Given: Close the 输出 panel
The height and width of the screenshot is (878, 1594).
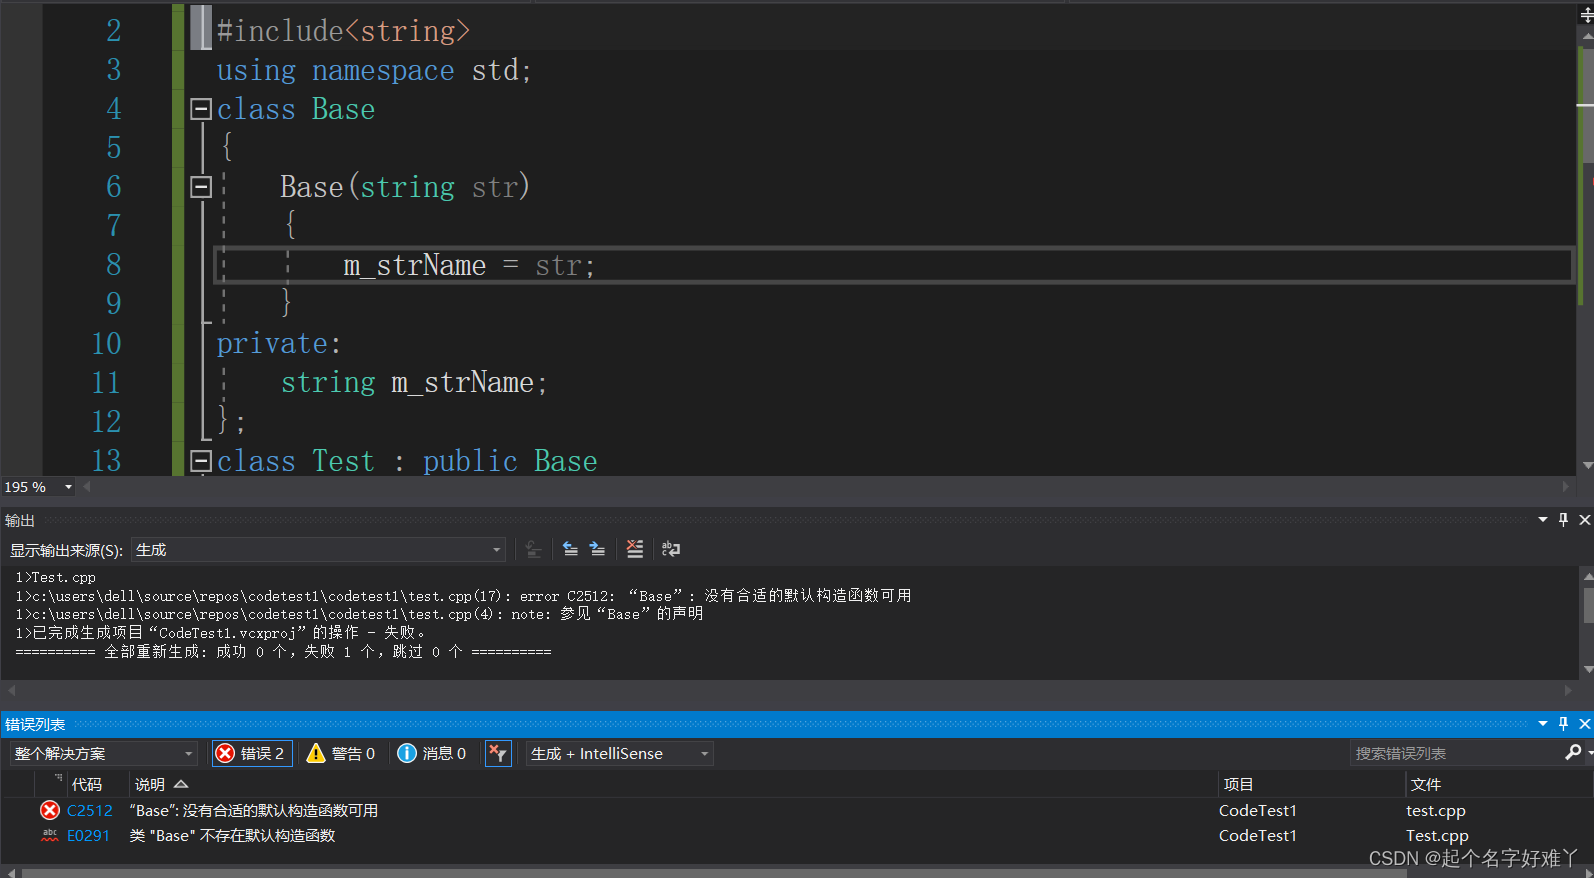Looking at the screenshot, I should pos(1584,520).
